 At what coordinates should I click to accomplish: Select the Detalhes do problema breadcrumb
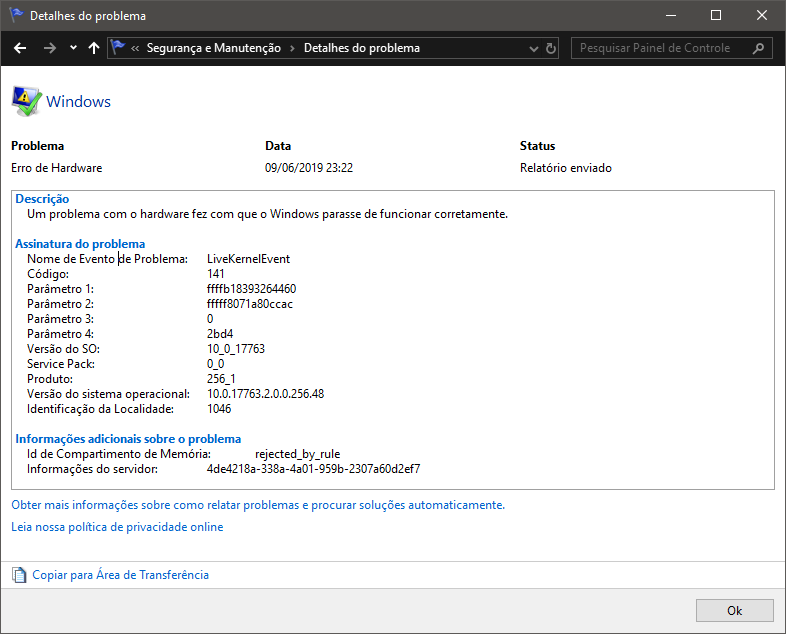[362, 48]
